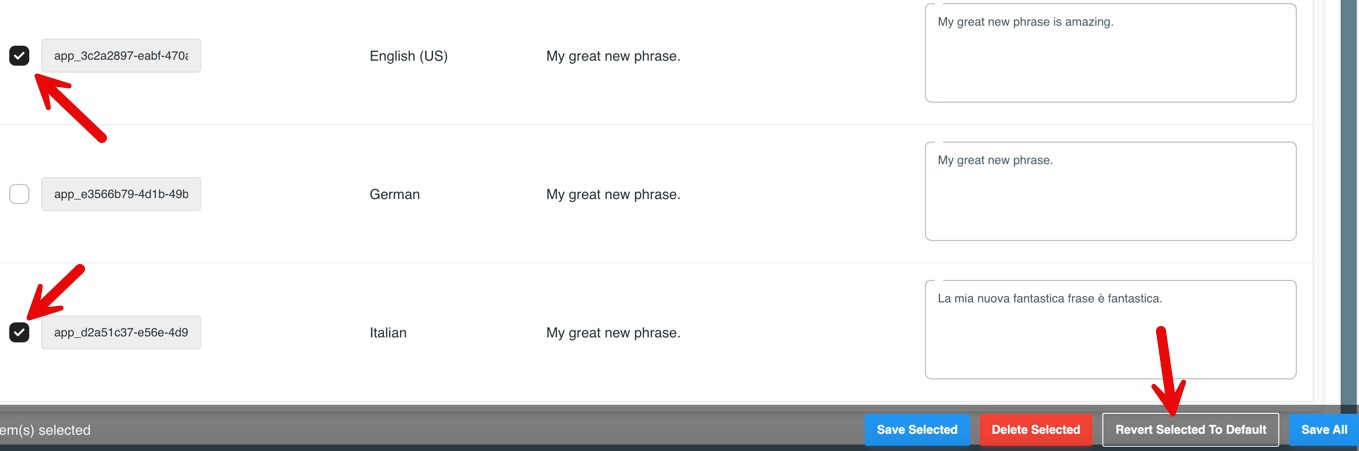Uncheck the Italian row checkbox
The height and width of the screenshot is (451, 1359).
click(x=19, y=332)
